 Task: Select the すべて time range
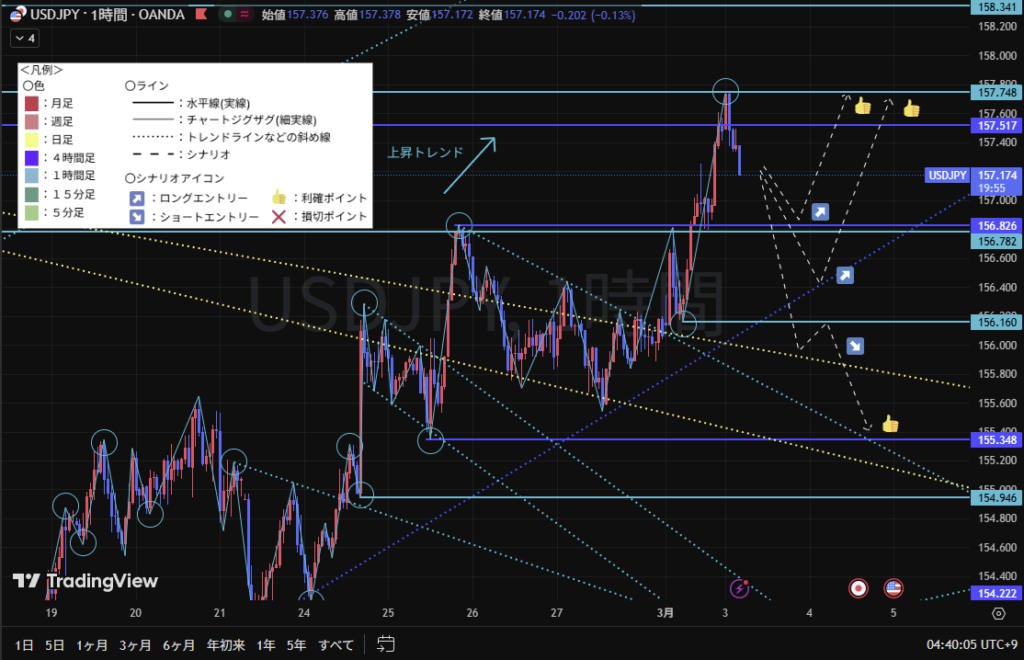[x=336, y=645]
